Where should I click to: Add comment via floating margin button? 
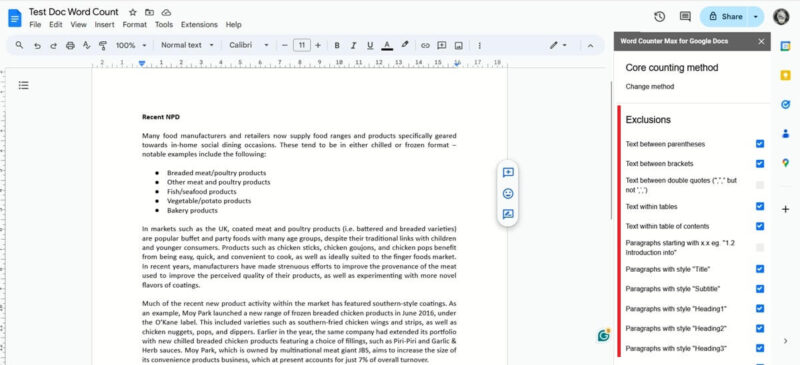click(x=508, y=173)
